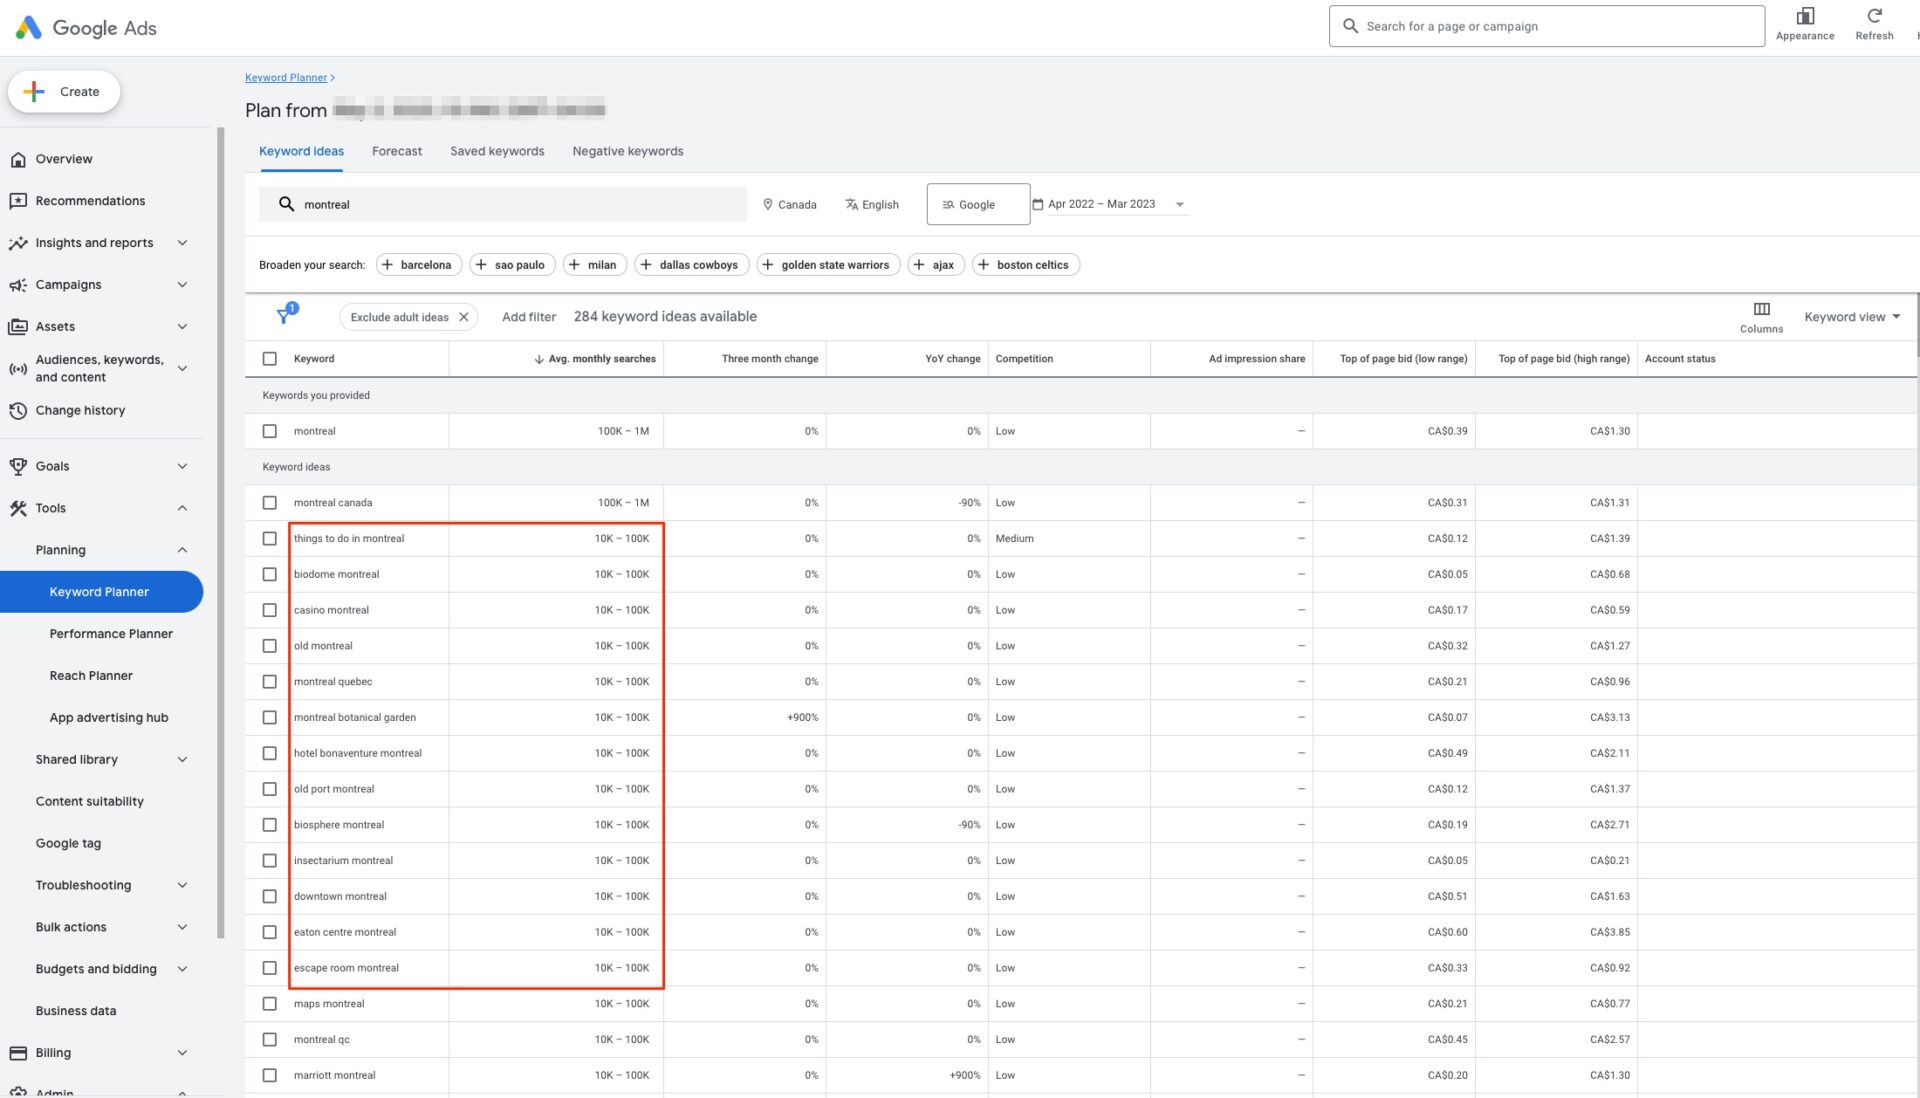The image size is (1920, 1098).
Task: Expand the Campaigns section
Action: [182, 285]
